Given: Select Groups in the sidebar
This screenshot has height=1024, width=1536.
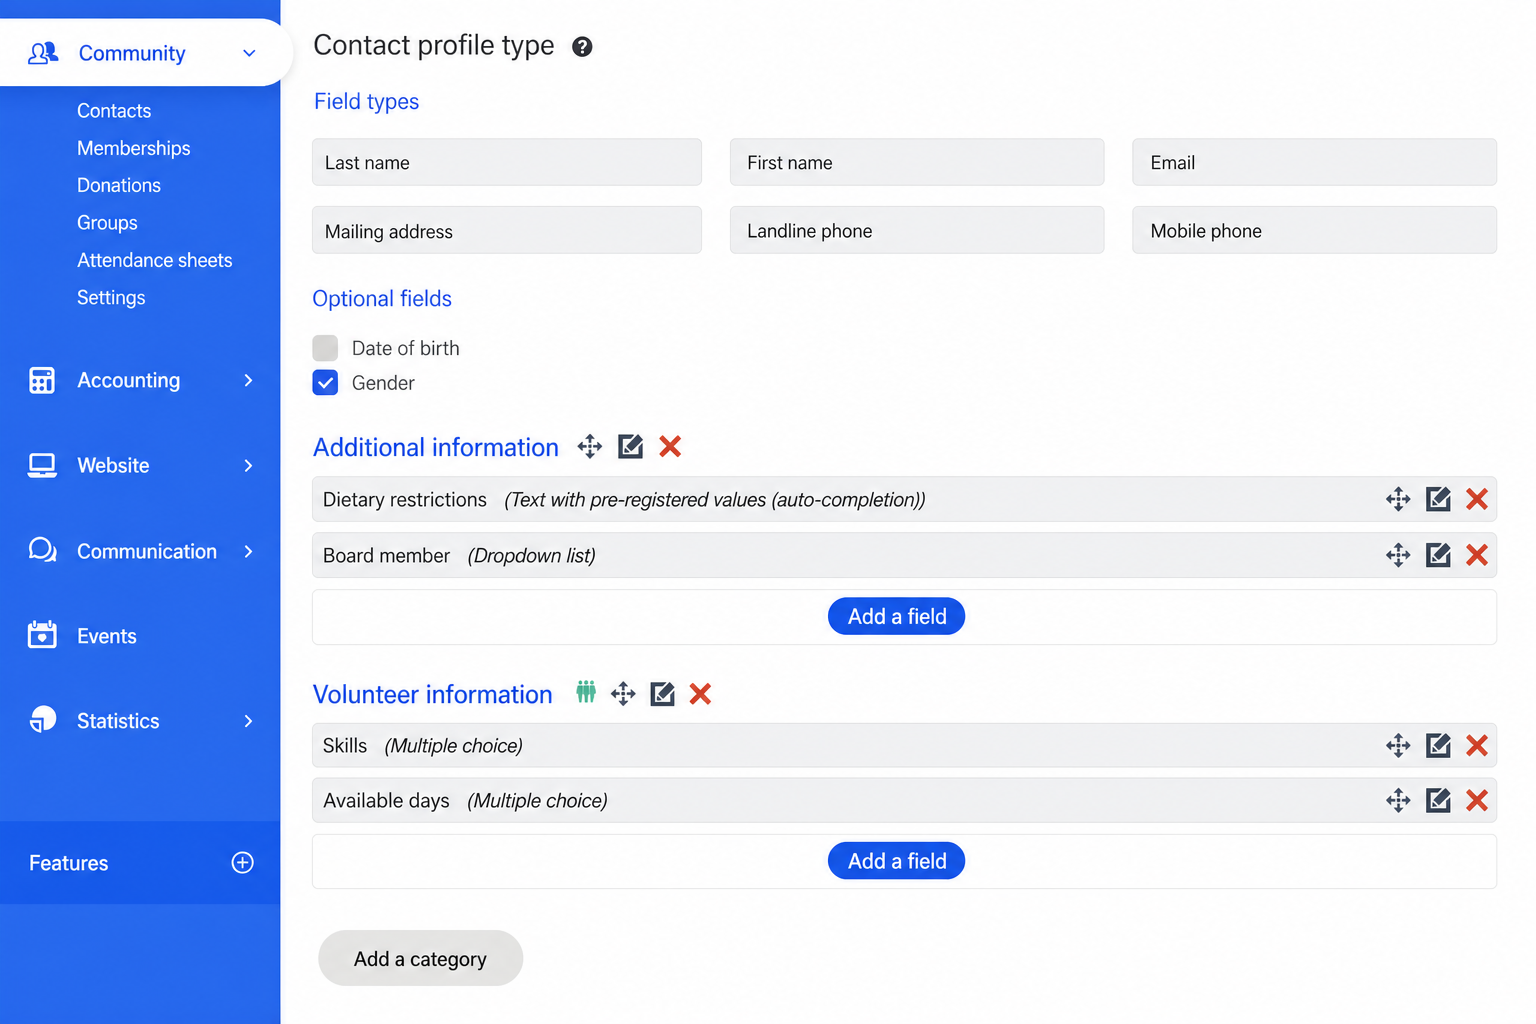Looking at the screenshot, I should pyautogui.click(x=107, y=223).
